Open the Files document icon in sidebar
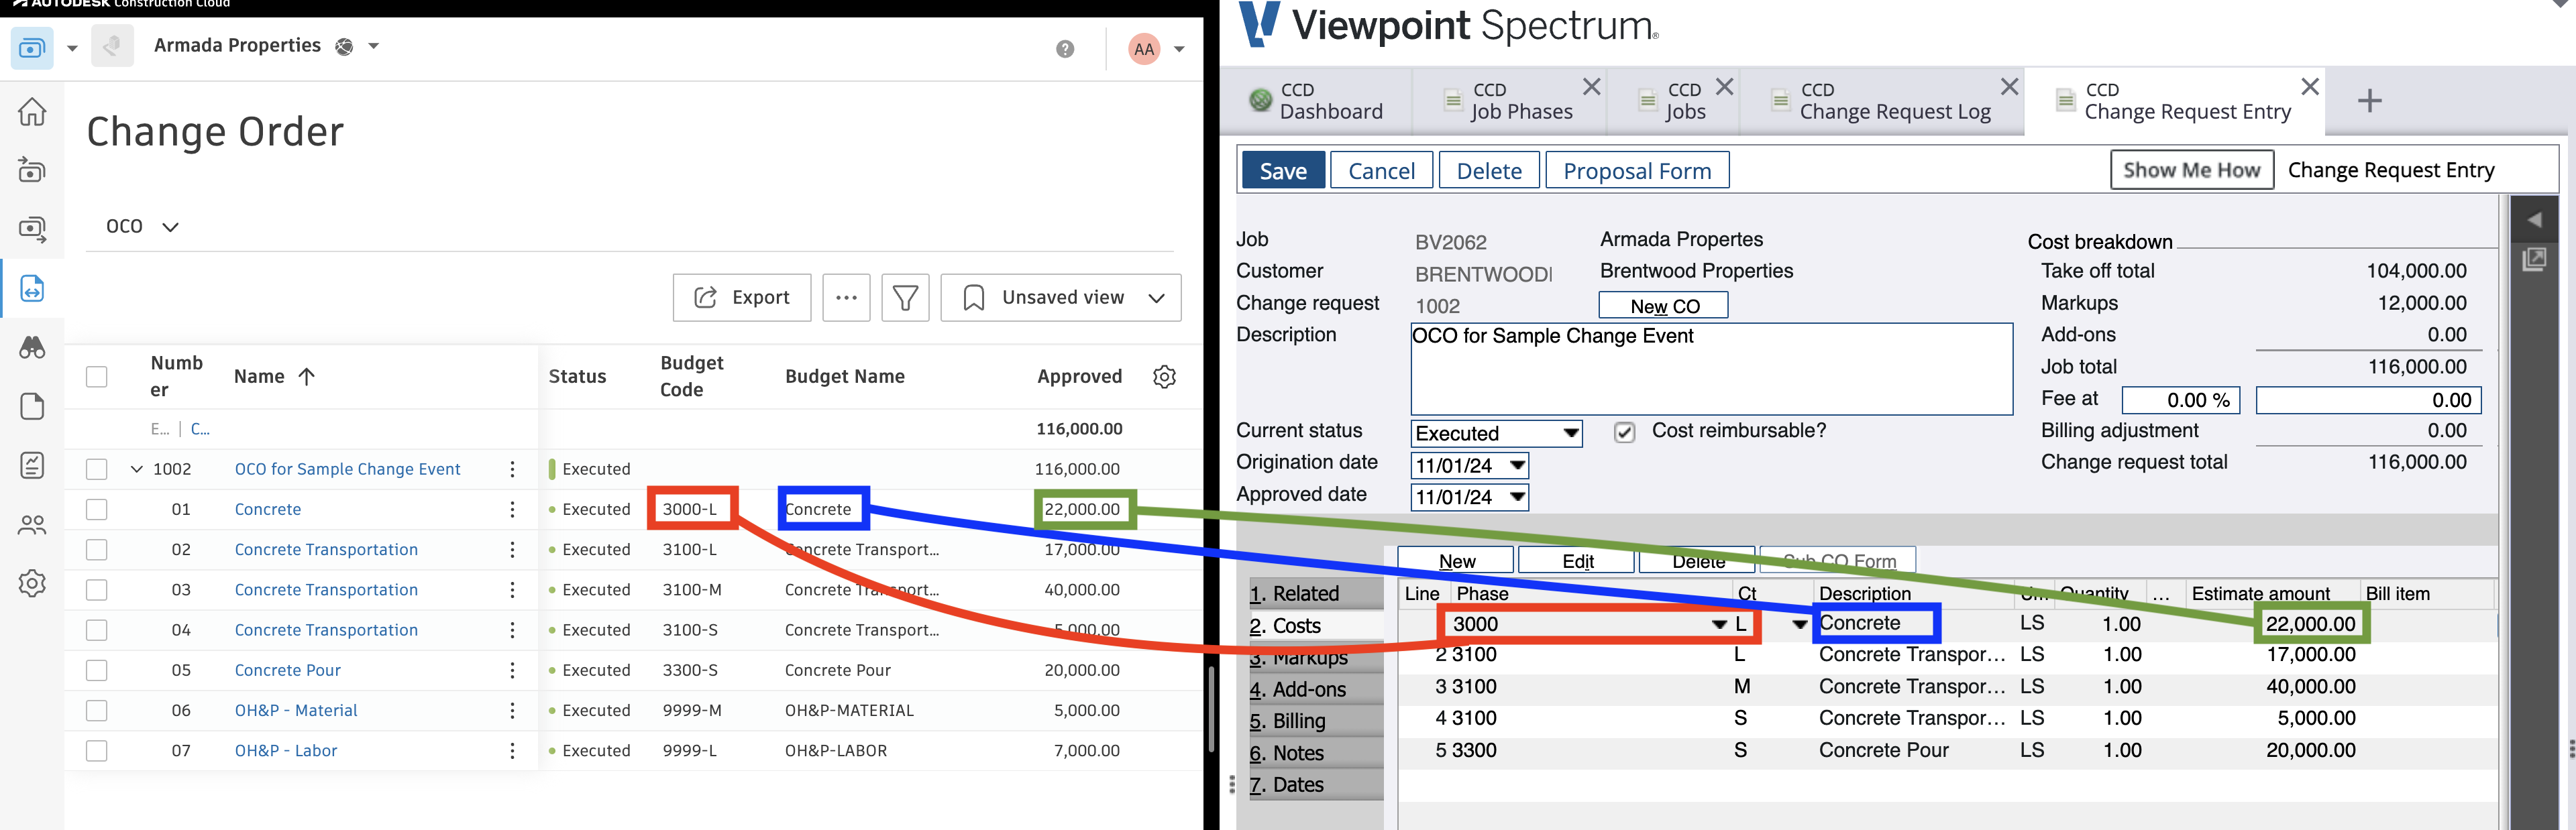2576x830 pixels. coord(32,406)
